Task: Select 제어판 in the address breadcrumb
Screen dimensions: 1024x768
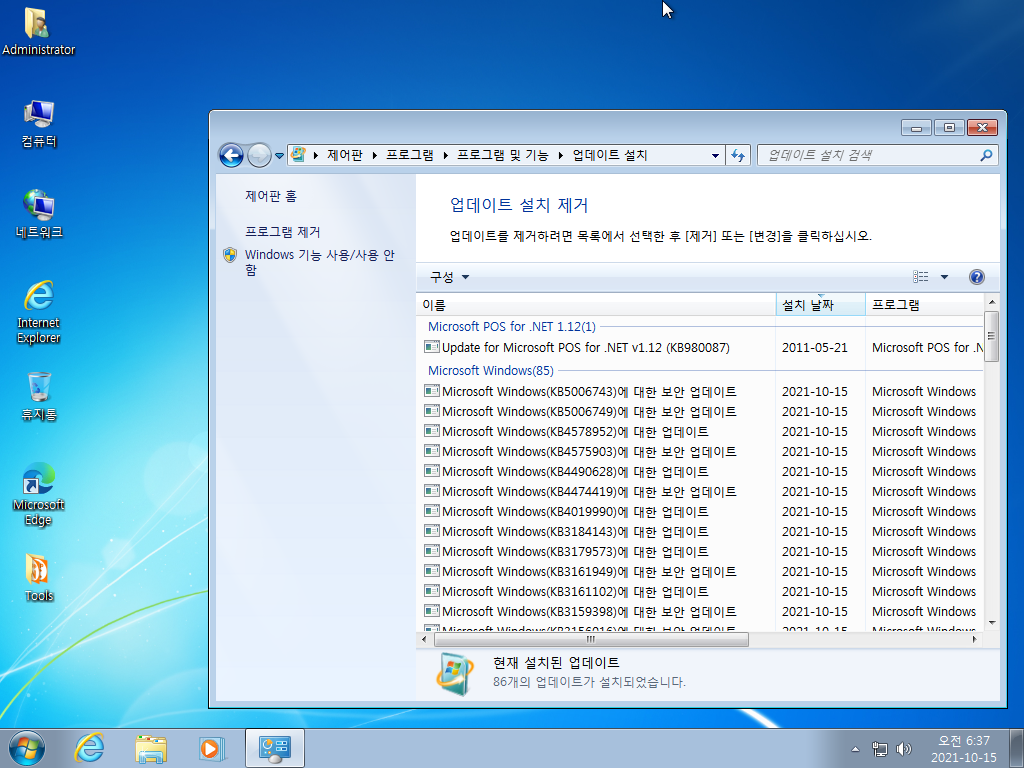Action: pos(345,155)
